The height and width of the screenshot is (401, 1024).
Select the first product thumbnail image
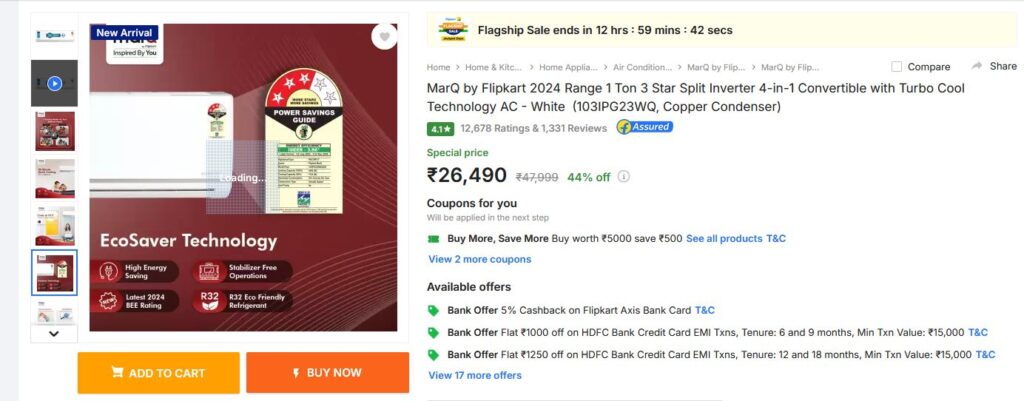coord(54,35)
